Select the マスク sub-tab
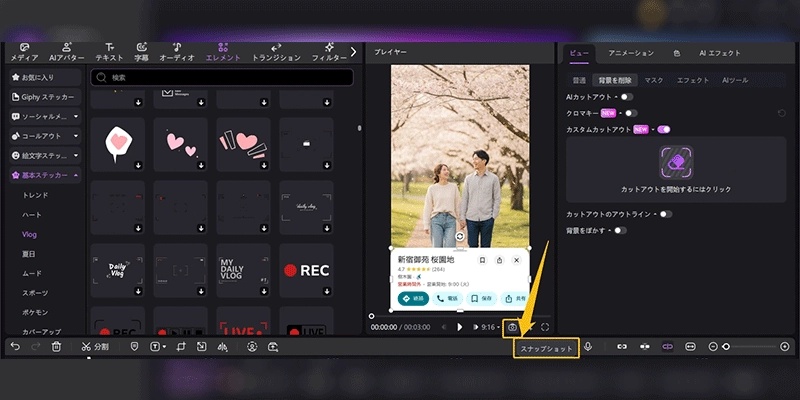800x400 pixels. (654, 80)
